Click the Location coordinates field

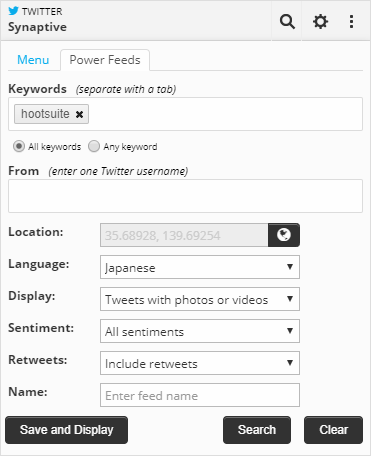(x=184, y=235)
